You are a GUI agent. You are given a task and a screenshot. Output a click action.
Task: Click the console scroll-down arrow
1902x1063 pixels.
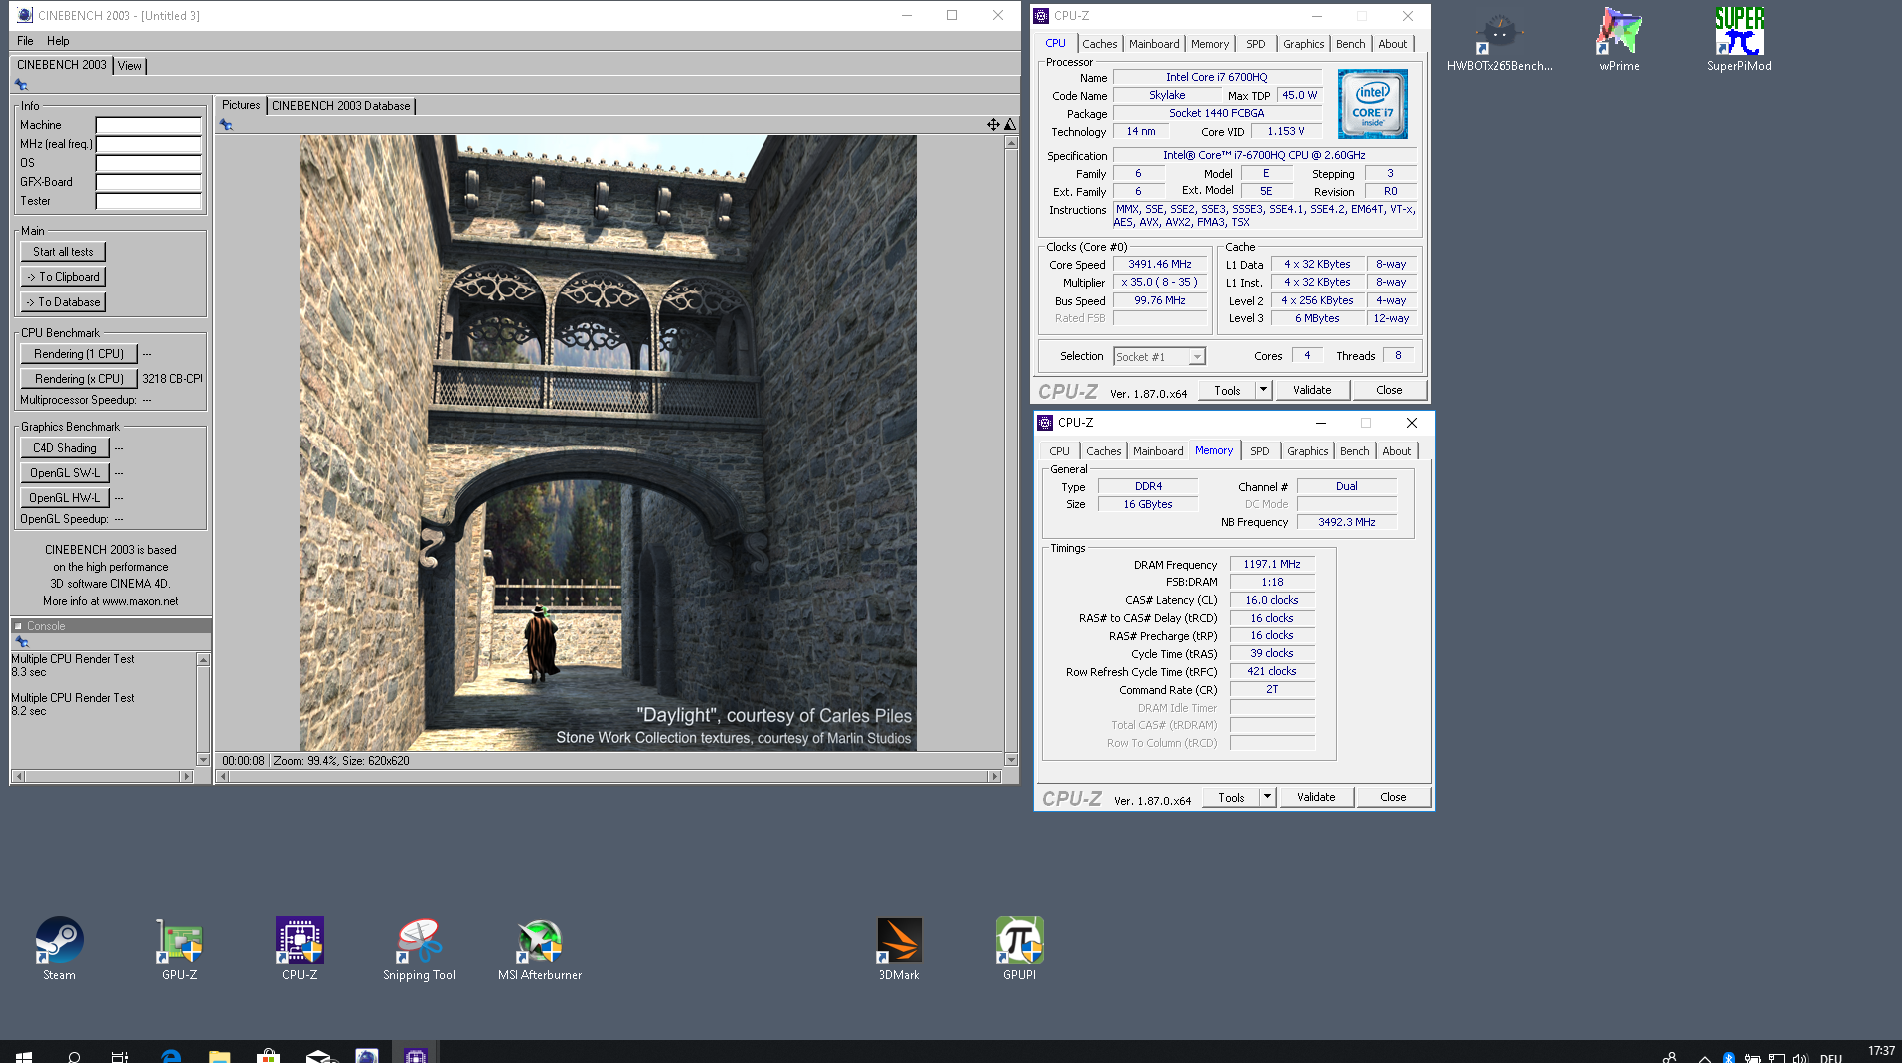point(204,760)
